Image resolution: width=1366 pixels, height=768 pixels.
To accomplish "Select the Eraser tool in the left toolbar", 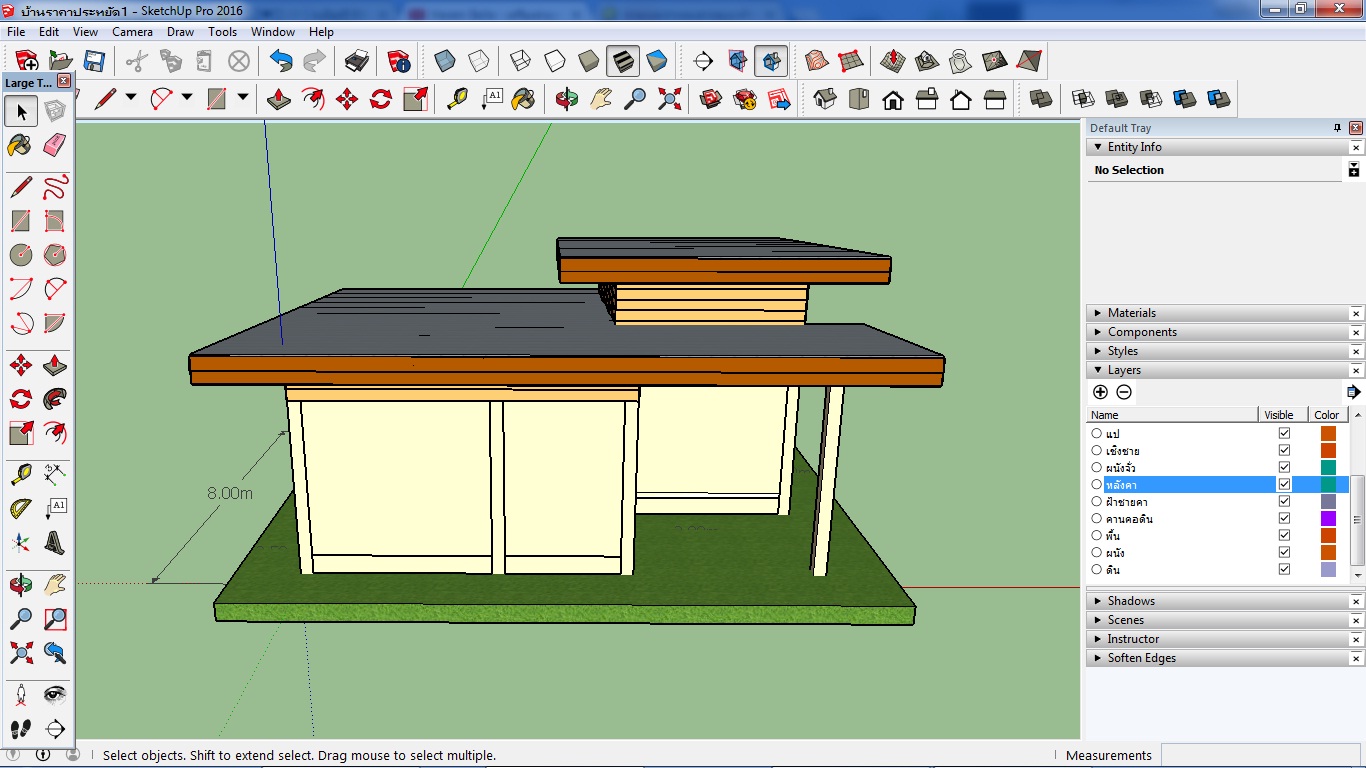I will tap(55, 146).
